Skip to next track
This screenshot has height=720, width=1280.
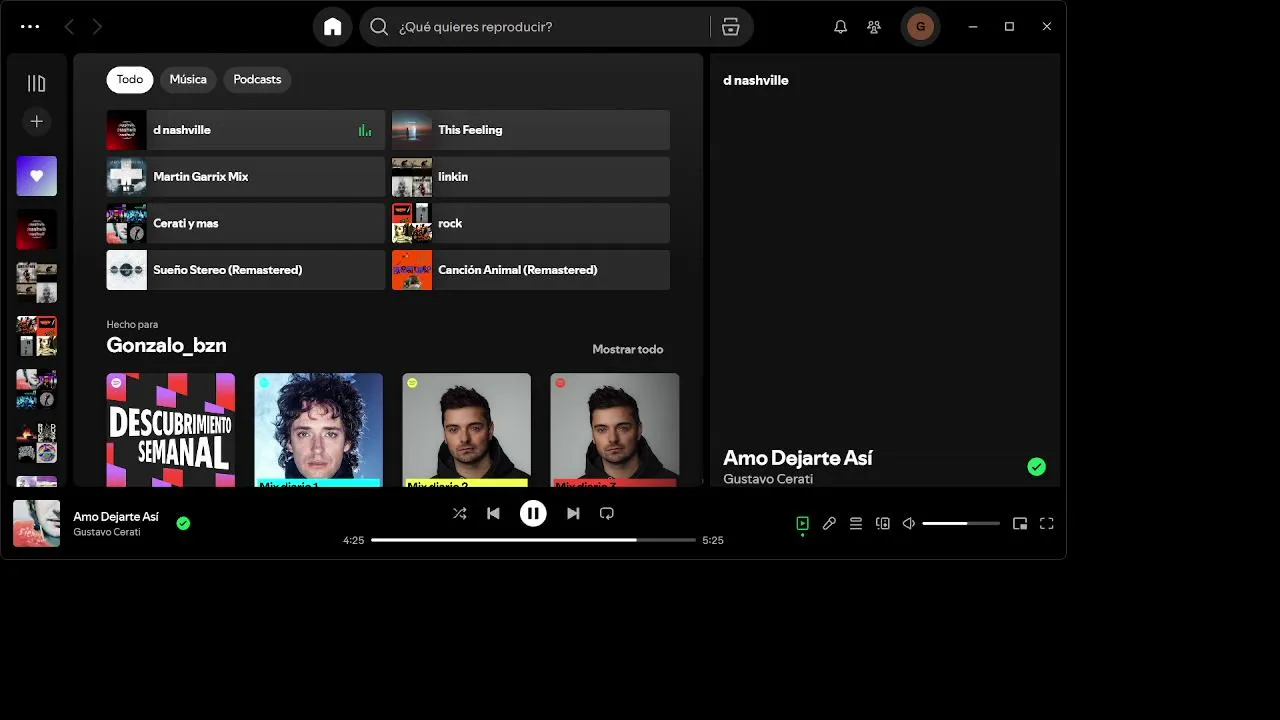coord(573,513)
